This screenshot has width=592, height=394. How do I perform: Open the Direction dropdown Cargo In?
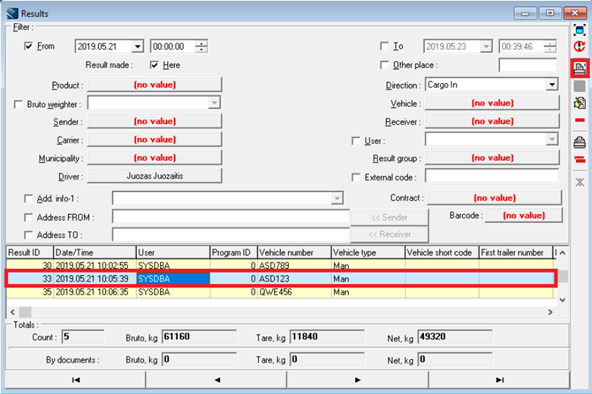pyautogui.click(x=552, y=85)
